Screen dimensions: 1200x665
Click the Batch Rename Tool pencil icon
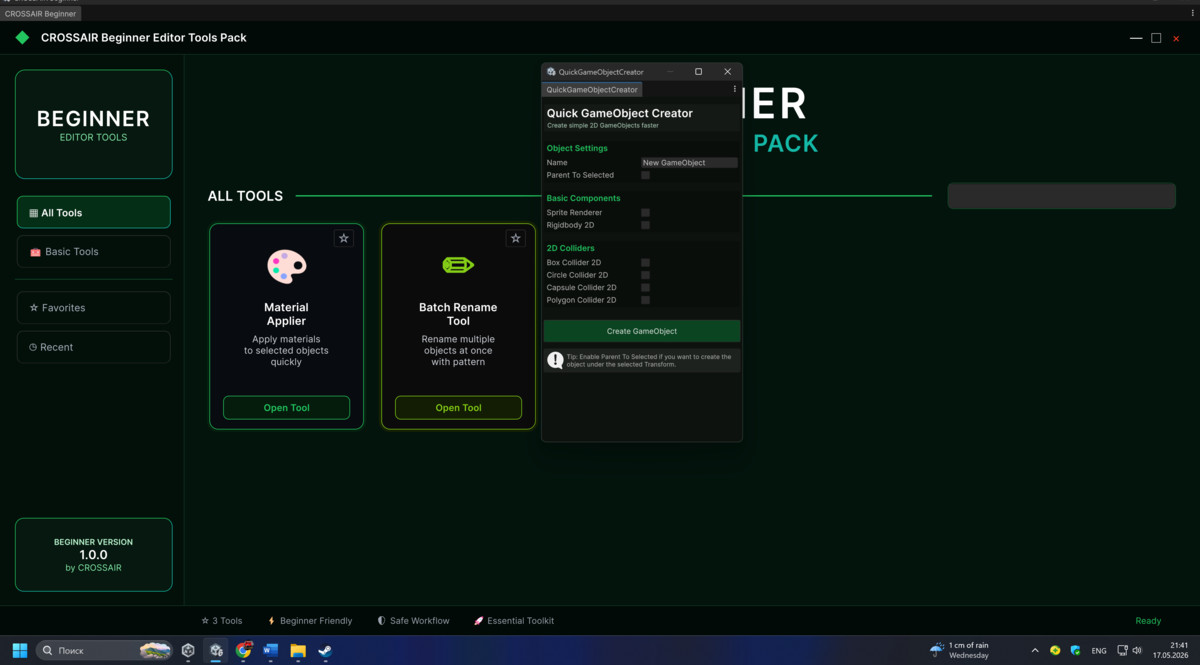458,265
